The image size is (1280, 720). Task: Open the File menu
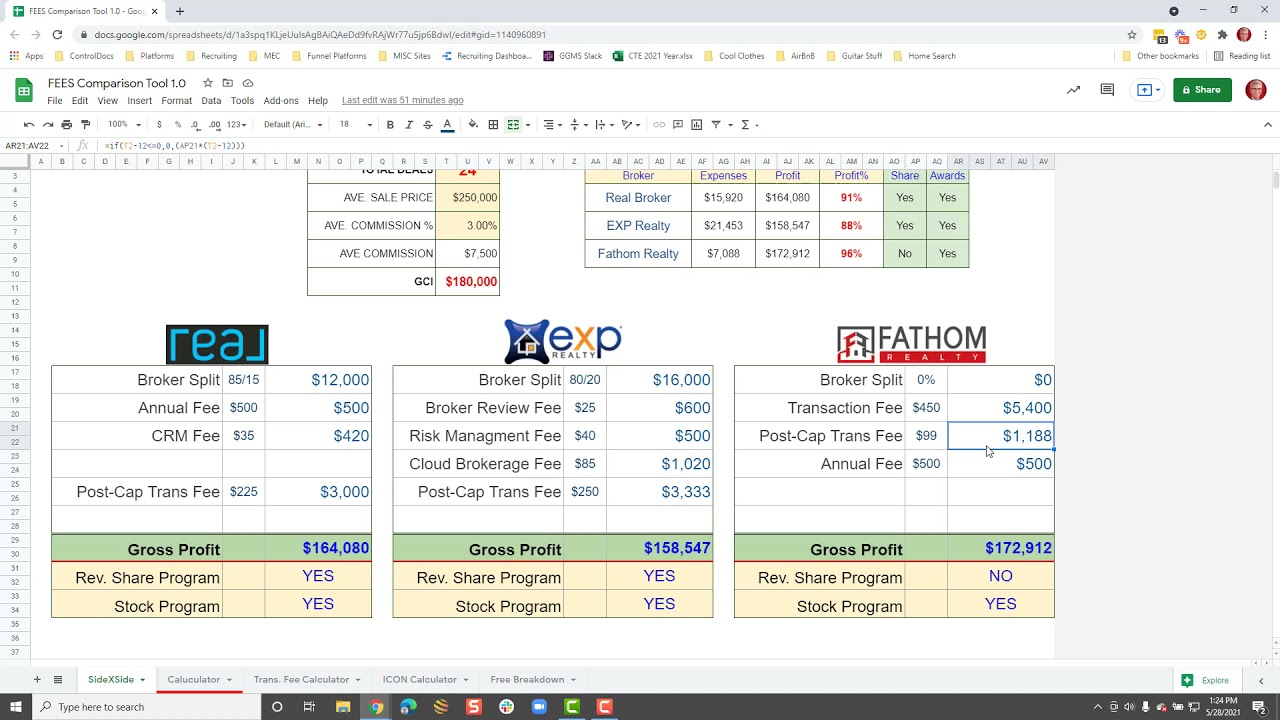(55, 101)
